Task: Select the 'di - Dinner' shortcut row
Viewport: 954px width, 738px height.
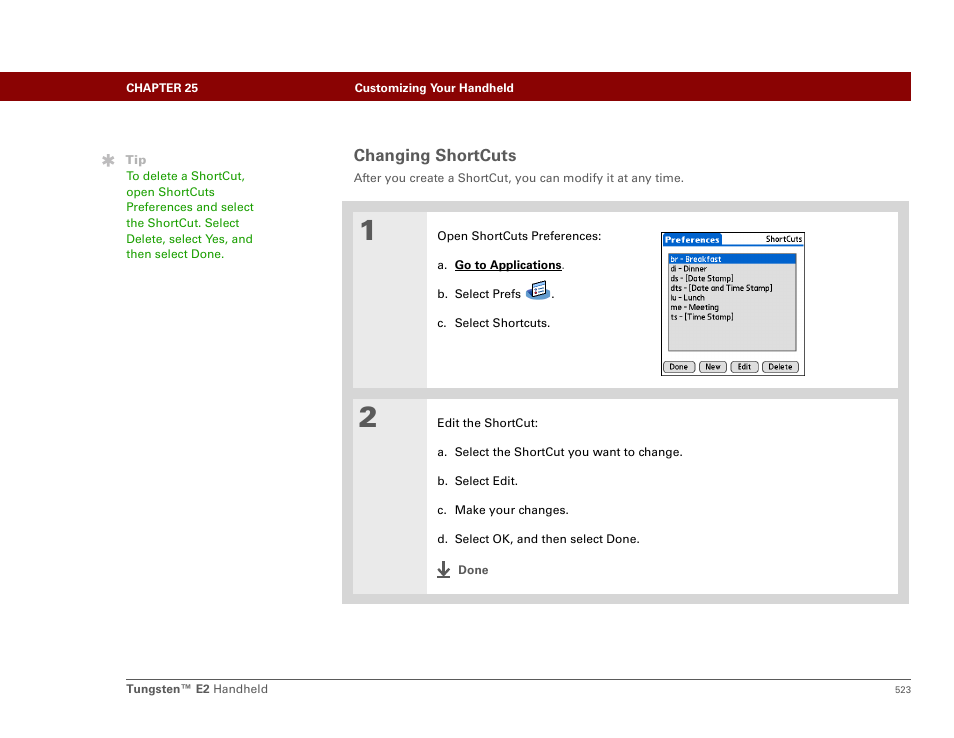Action: coord(732,268)
